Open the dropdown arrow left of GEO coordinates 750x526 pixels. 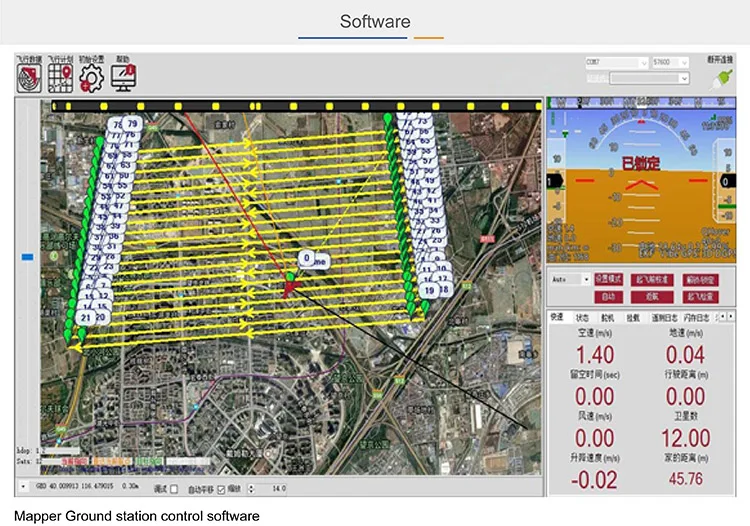tap(23, 487)
